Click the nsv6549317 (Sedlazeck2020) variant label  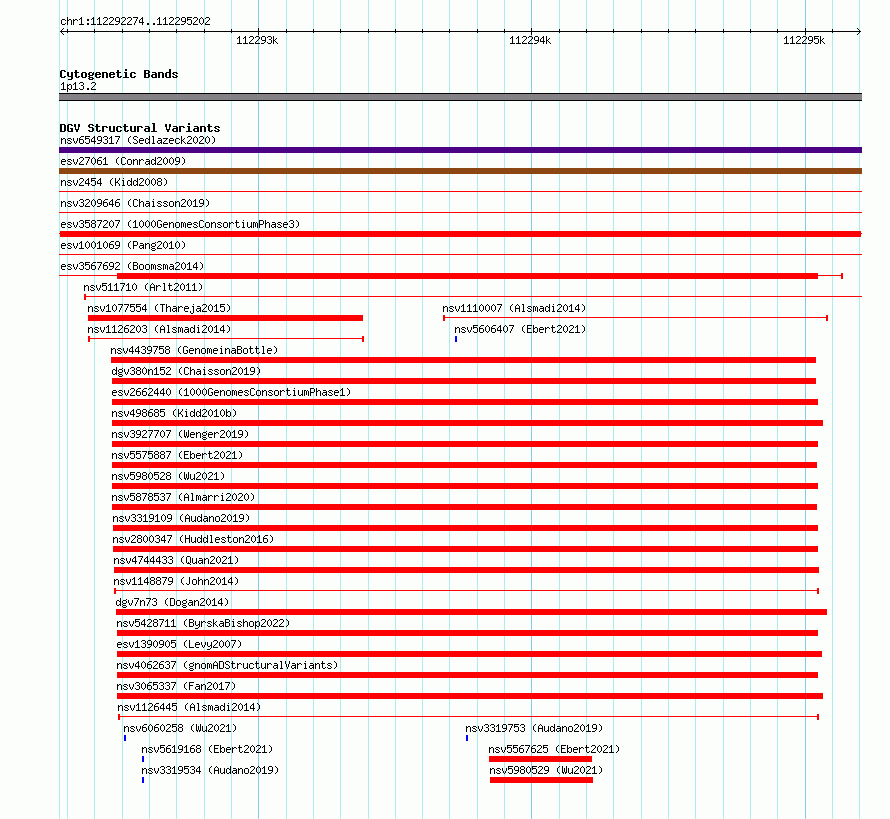(138, 140)
